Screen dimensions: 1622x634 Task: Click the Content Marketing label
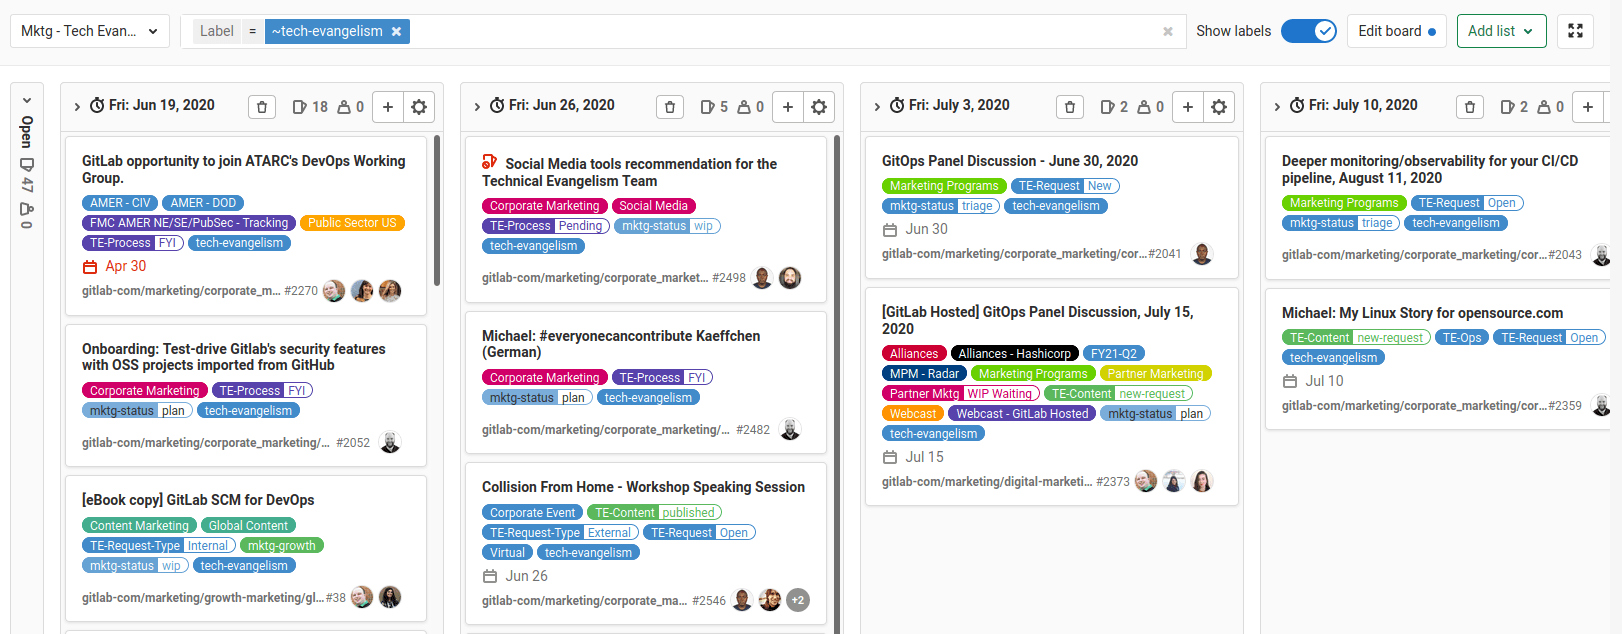click(139, 526)
